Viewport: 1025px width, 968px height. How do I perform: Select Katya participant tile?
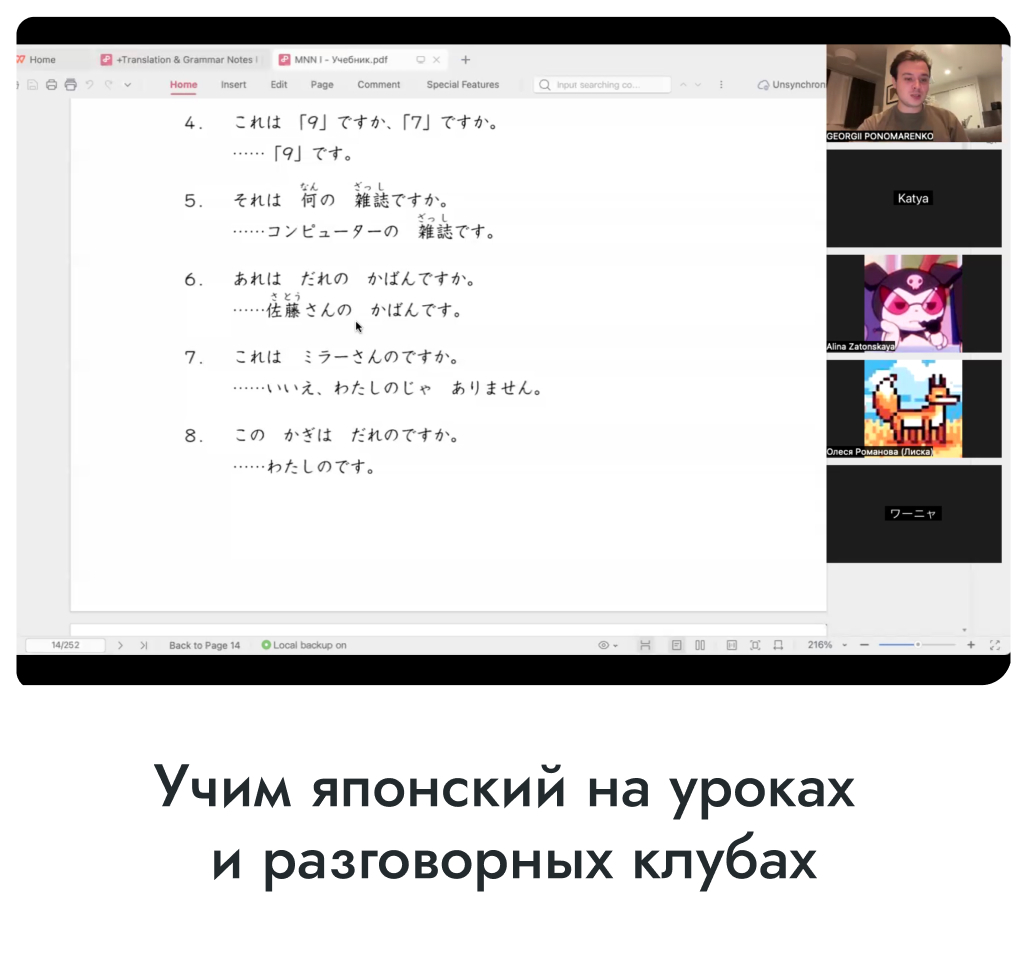click(913, 198)
